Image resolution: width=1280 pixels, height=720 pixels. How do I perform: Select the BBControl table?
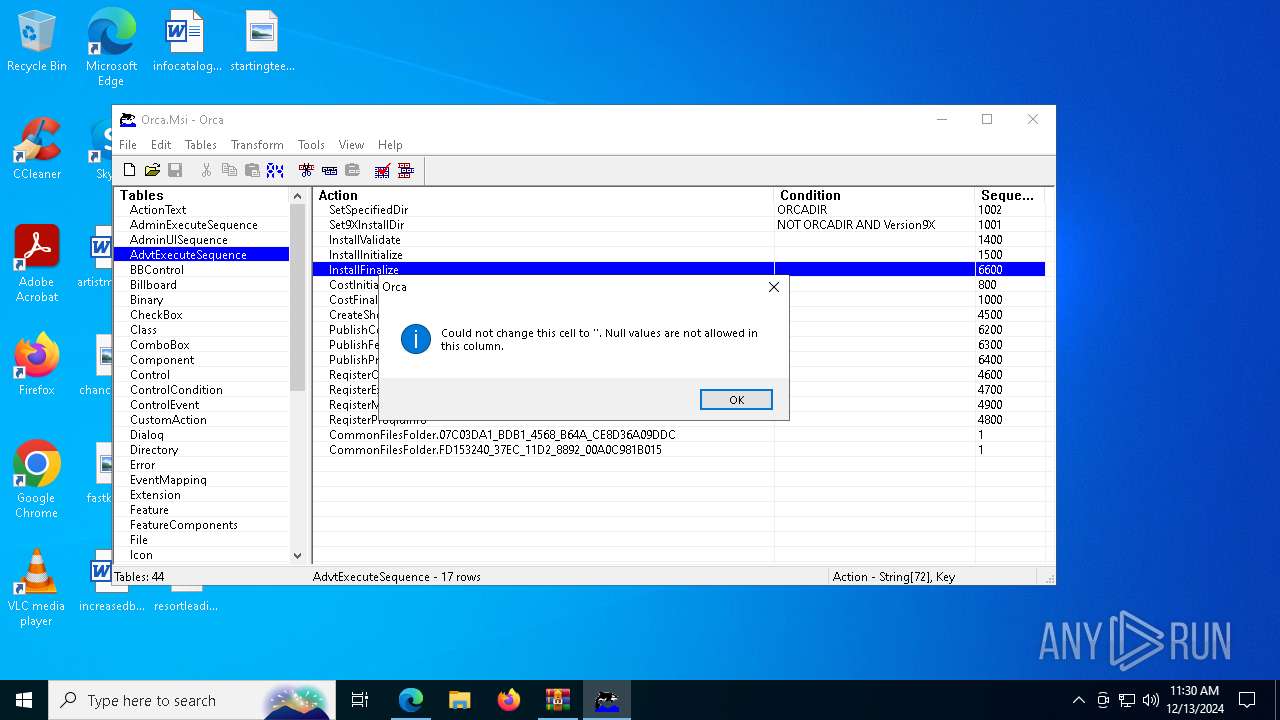click(157, 270)
